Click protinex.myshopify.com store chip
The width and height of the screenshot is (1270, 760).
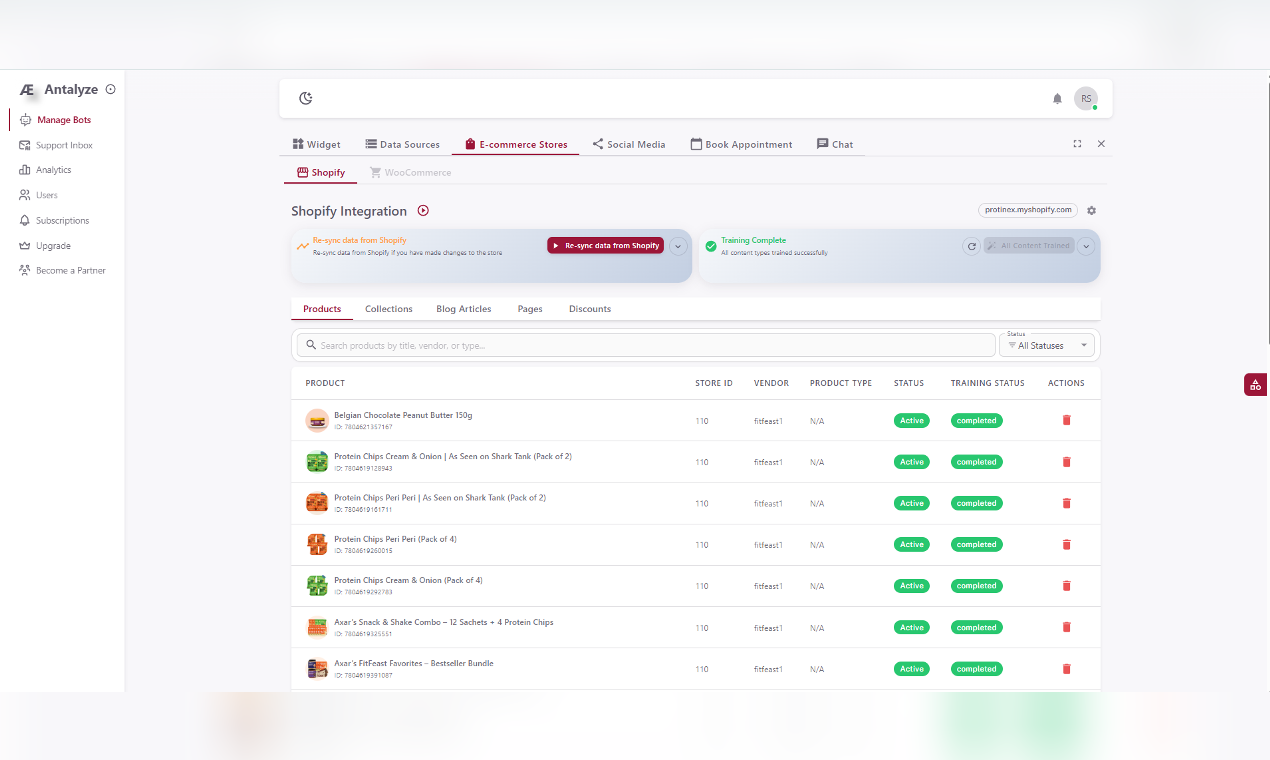(1028, 210)
